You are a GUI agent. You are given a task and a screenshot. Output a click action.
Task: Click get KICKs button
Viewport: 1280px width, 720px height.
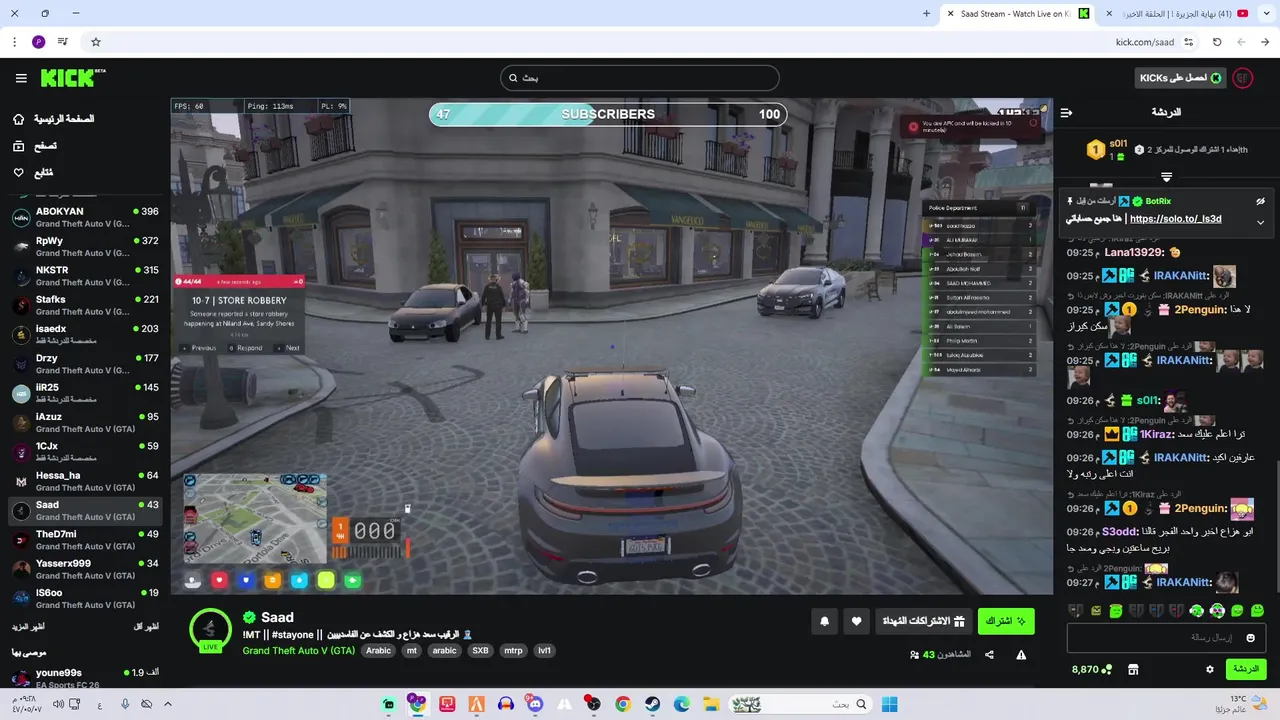point(1181,78)
